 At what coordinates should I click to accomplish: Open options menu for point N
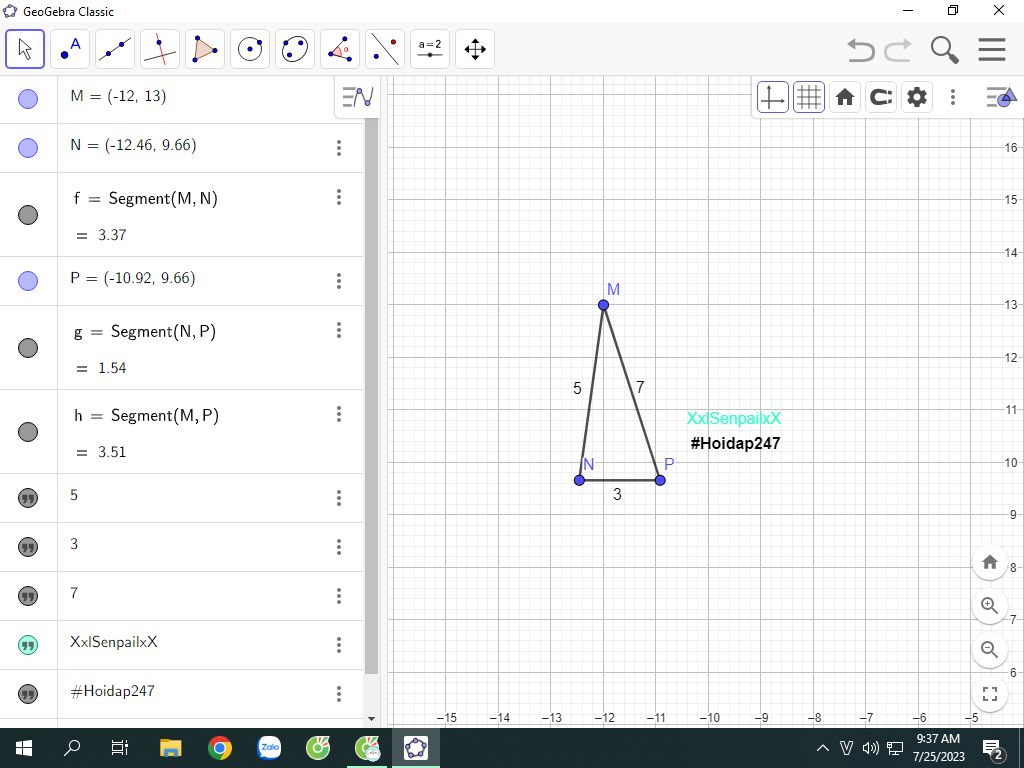[339, 148]
